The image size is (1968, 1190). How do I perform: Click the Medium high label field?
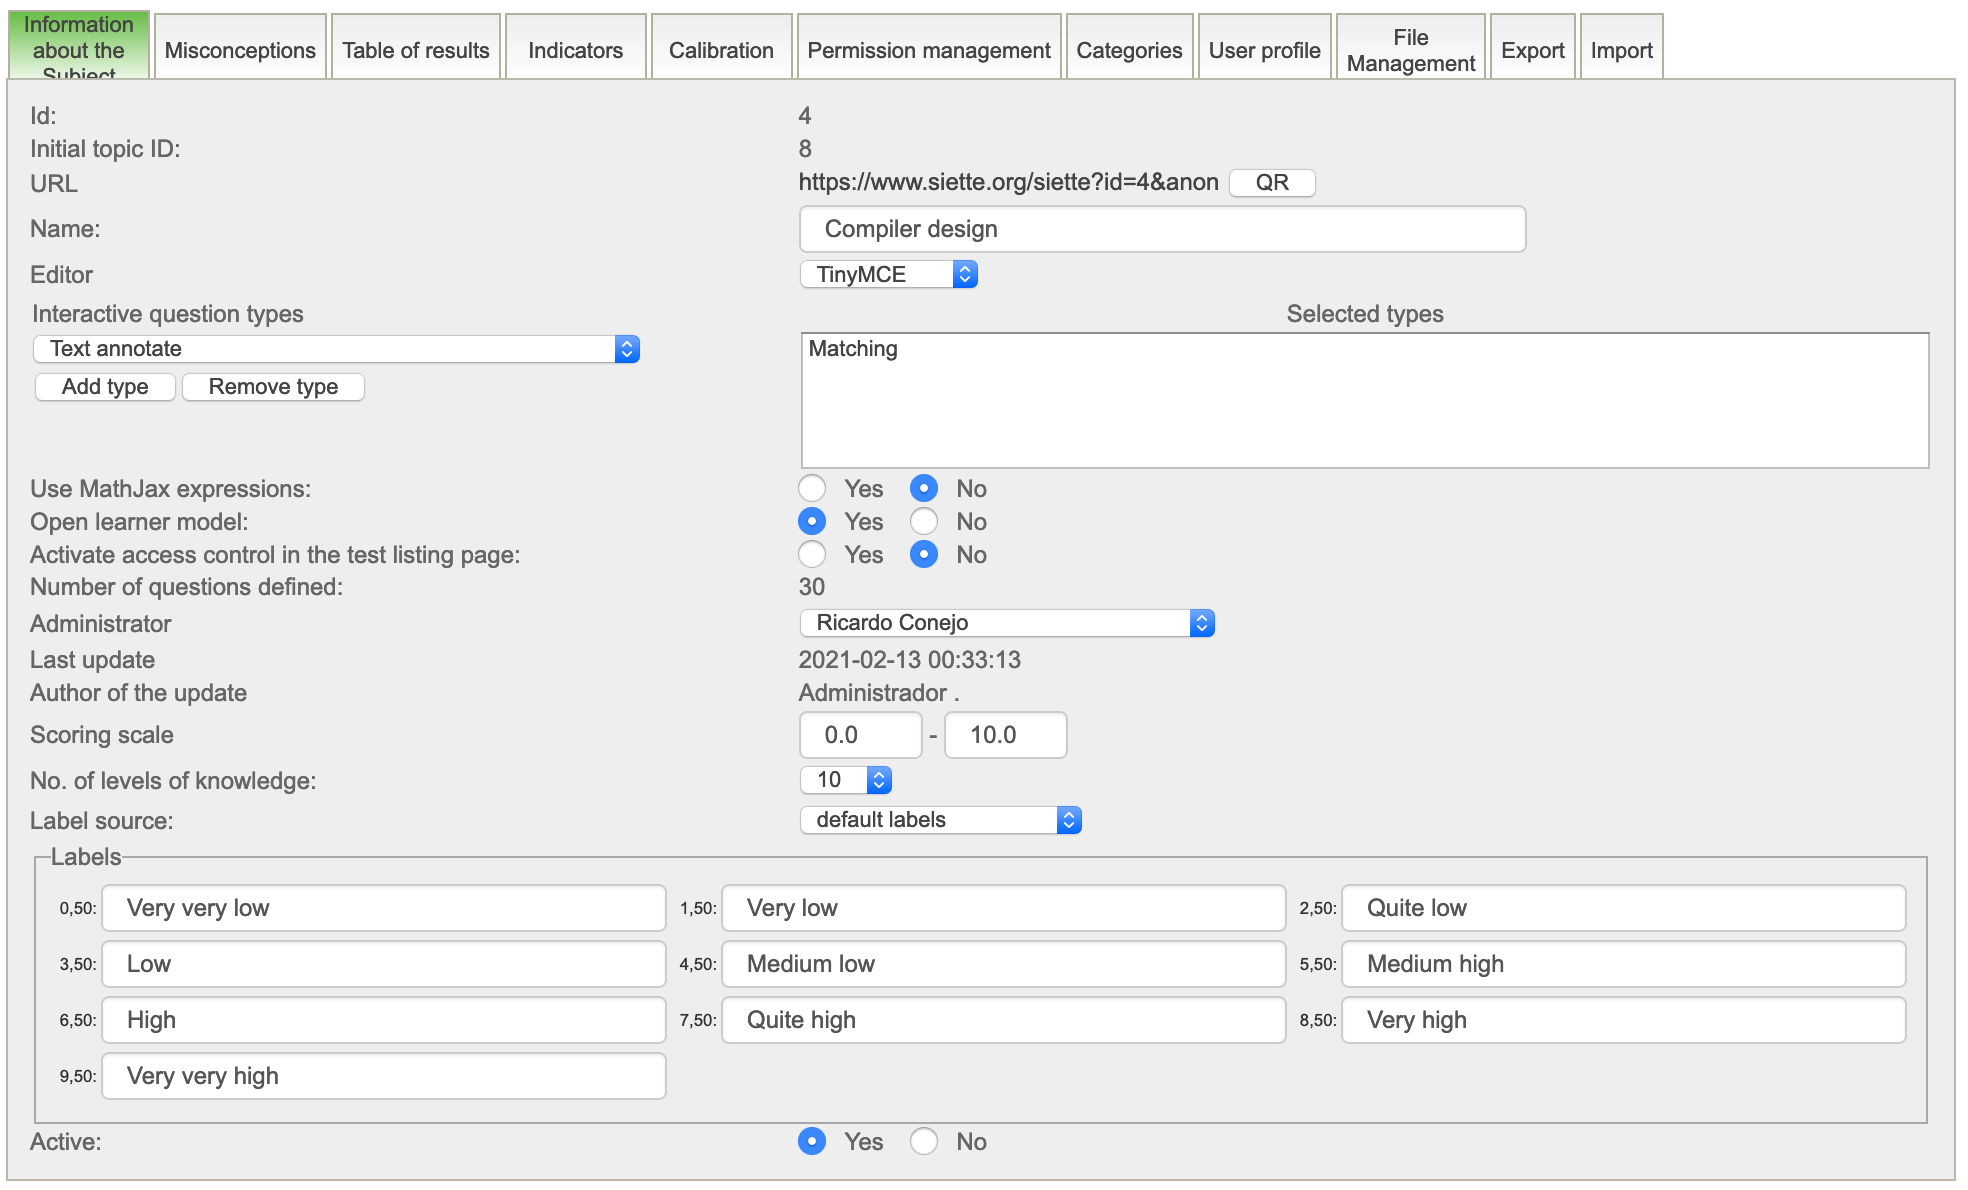pos(1622,964)
